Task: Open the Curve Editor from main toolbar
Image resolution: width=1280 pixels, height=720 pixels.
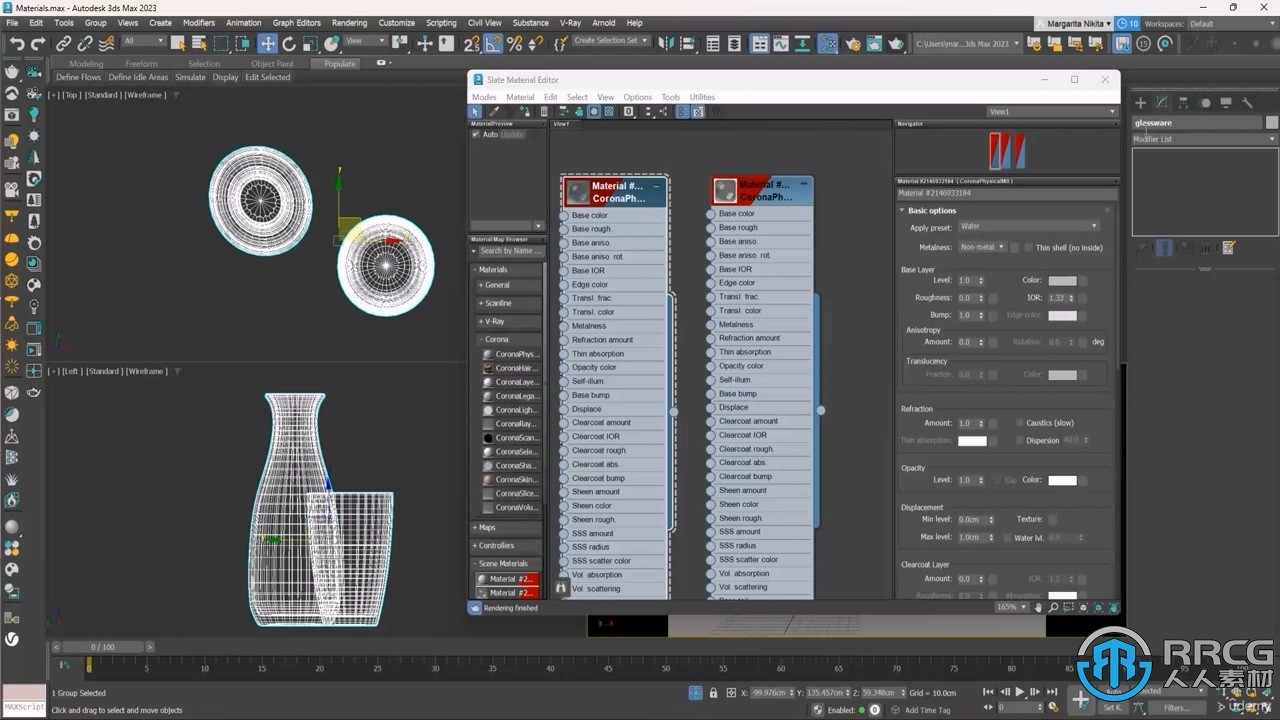Action: click(x=783, y=43)
